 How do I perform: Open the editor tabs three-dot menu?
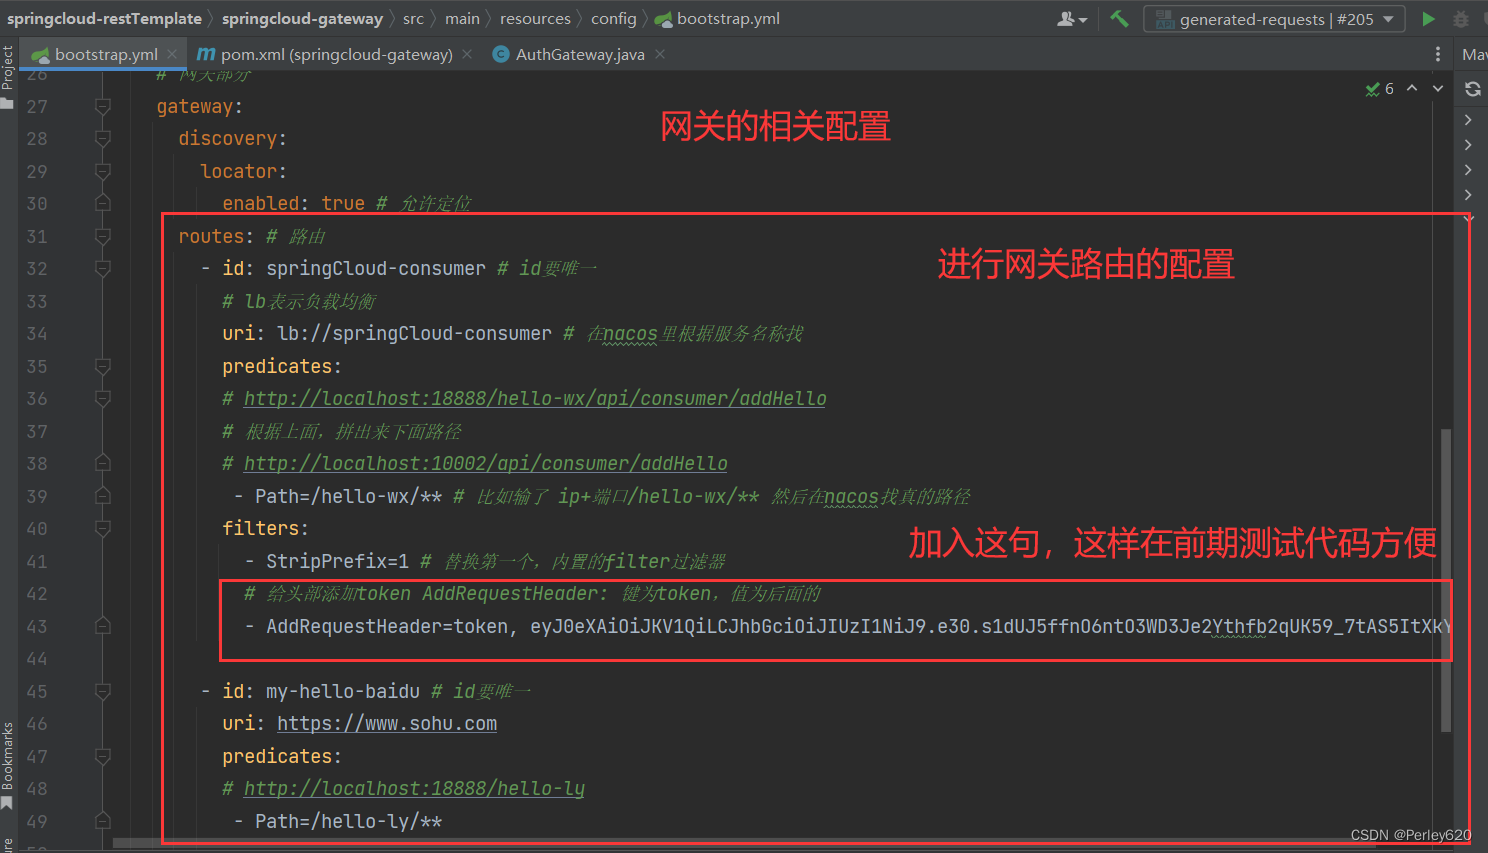point(1438,54)
